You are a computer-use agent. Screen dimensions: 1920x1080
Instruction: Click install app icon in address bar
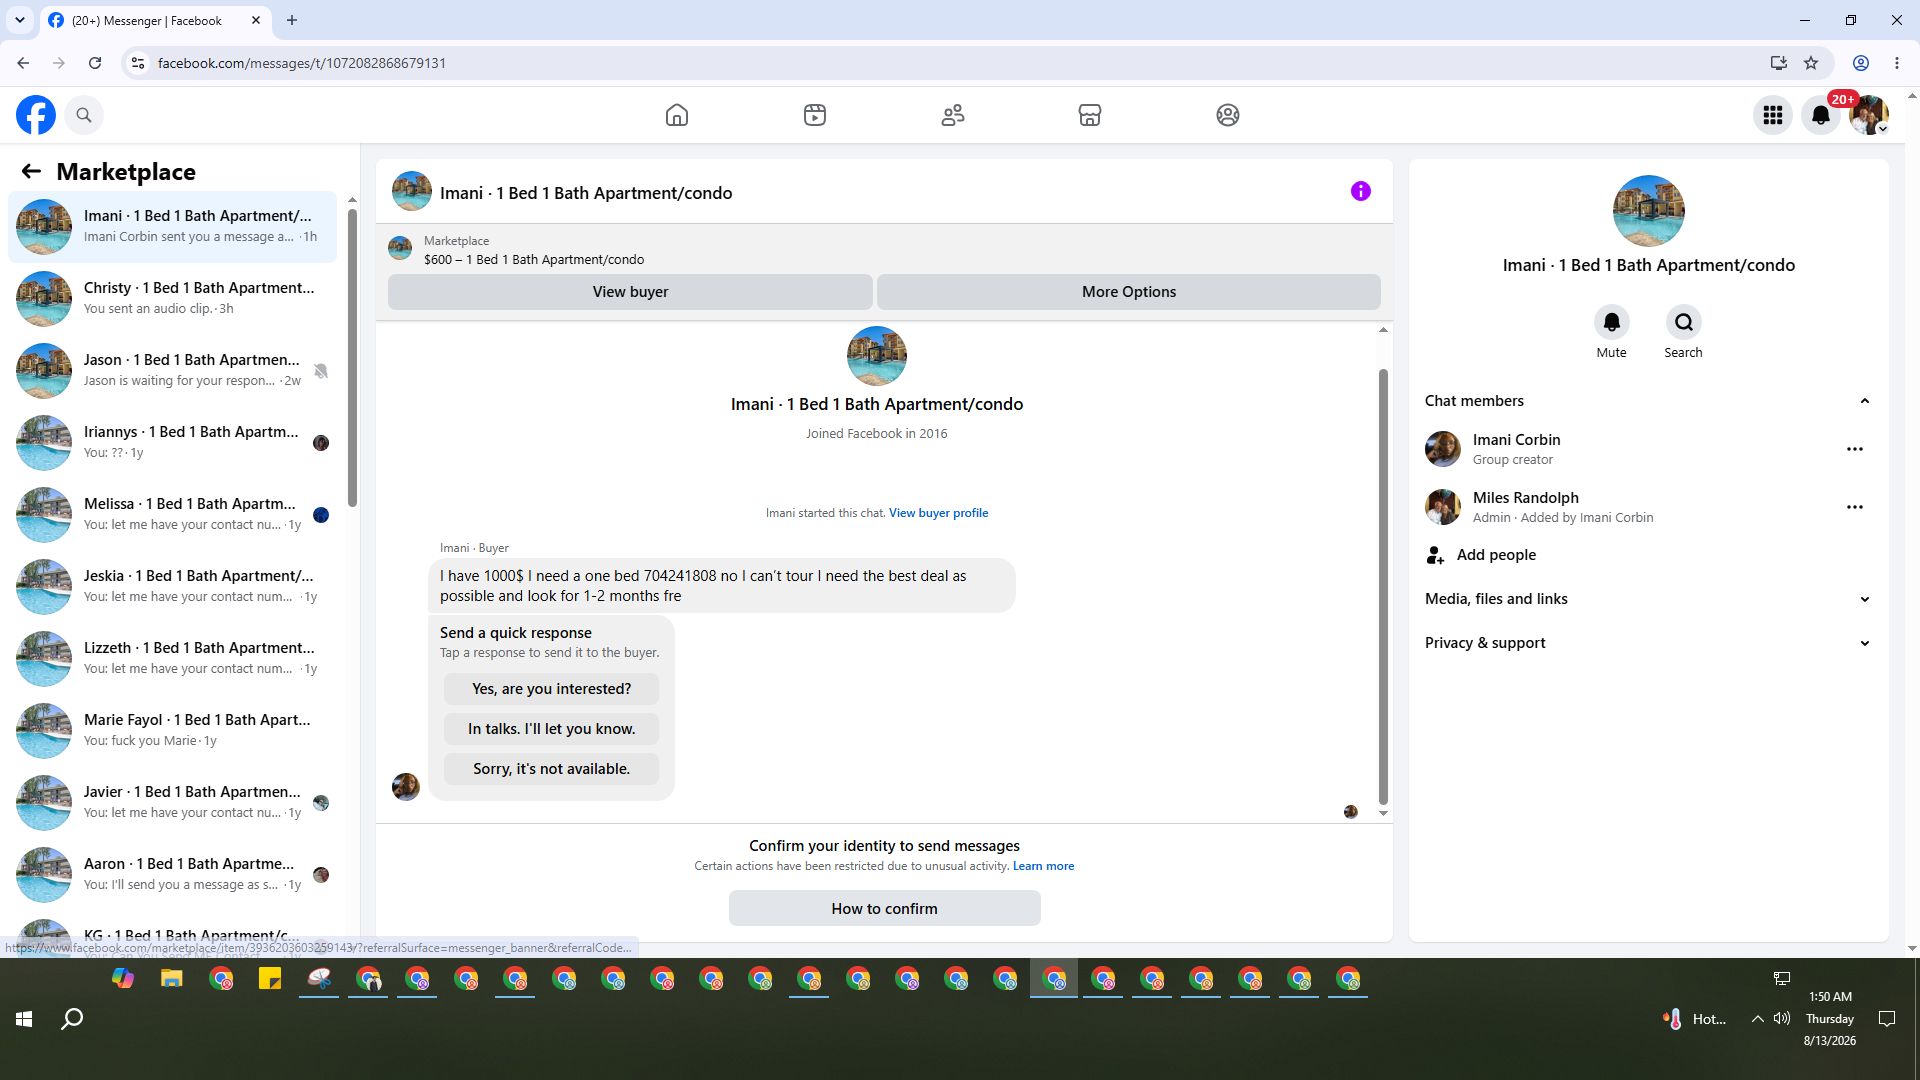click(1779, 63)
